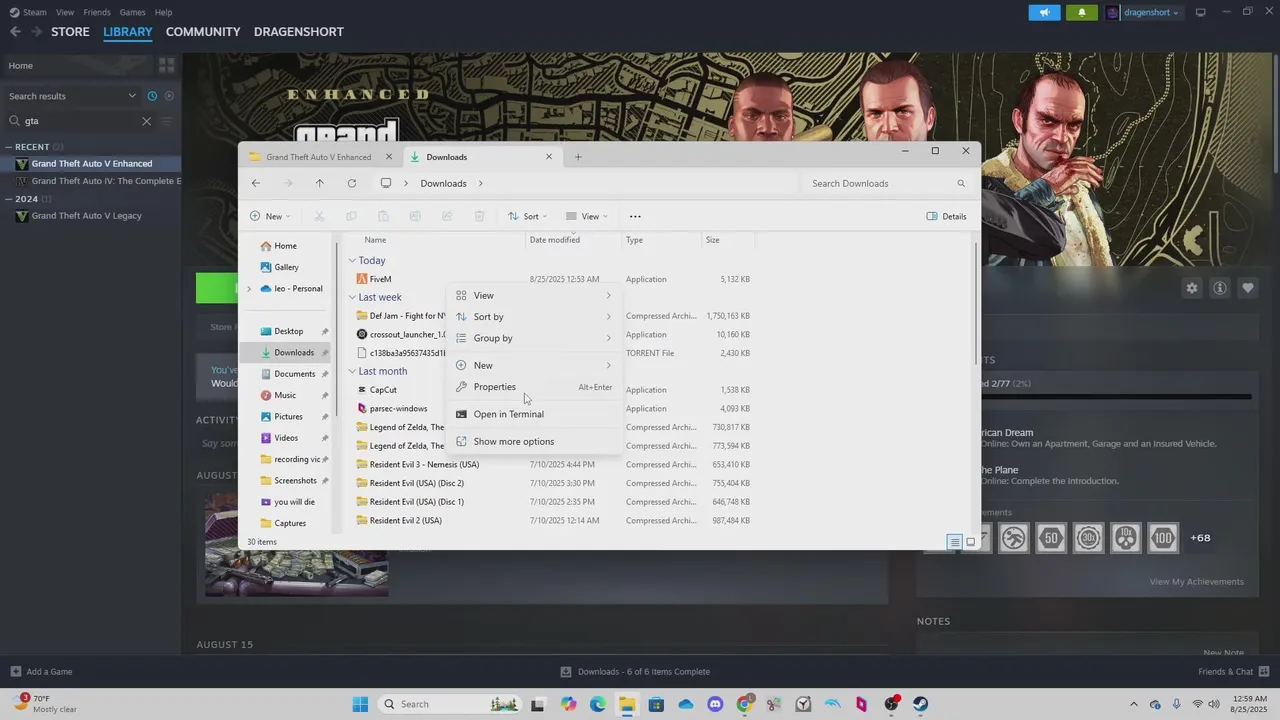Open the New dropdown in Explorer toolbar
This screenshot has width=1280, height=720.
click(x=270, y=216)
